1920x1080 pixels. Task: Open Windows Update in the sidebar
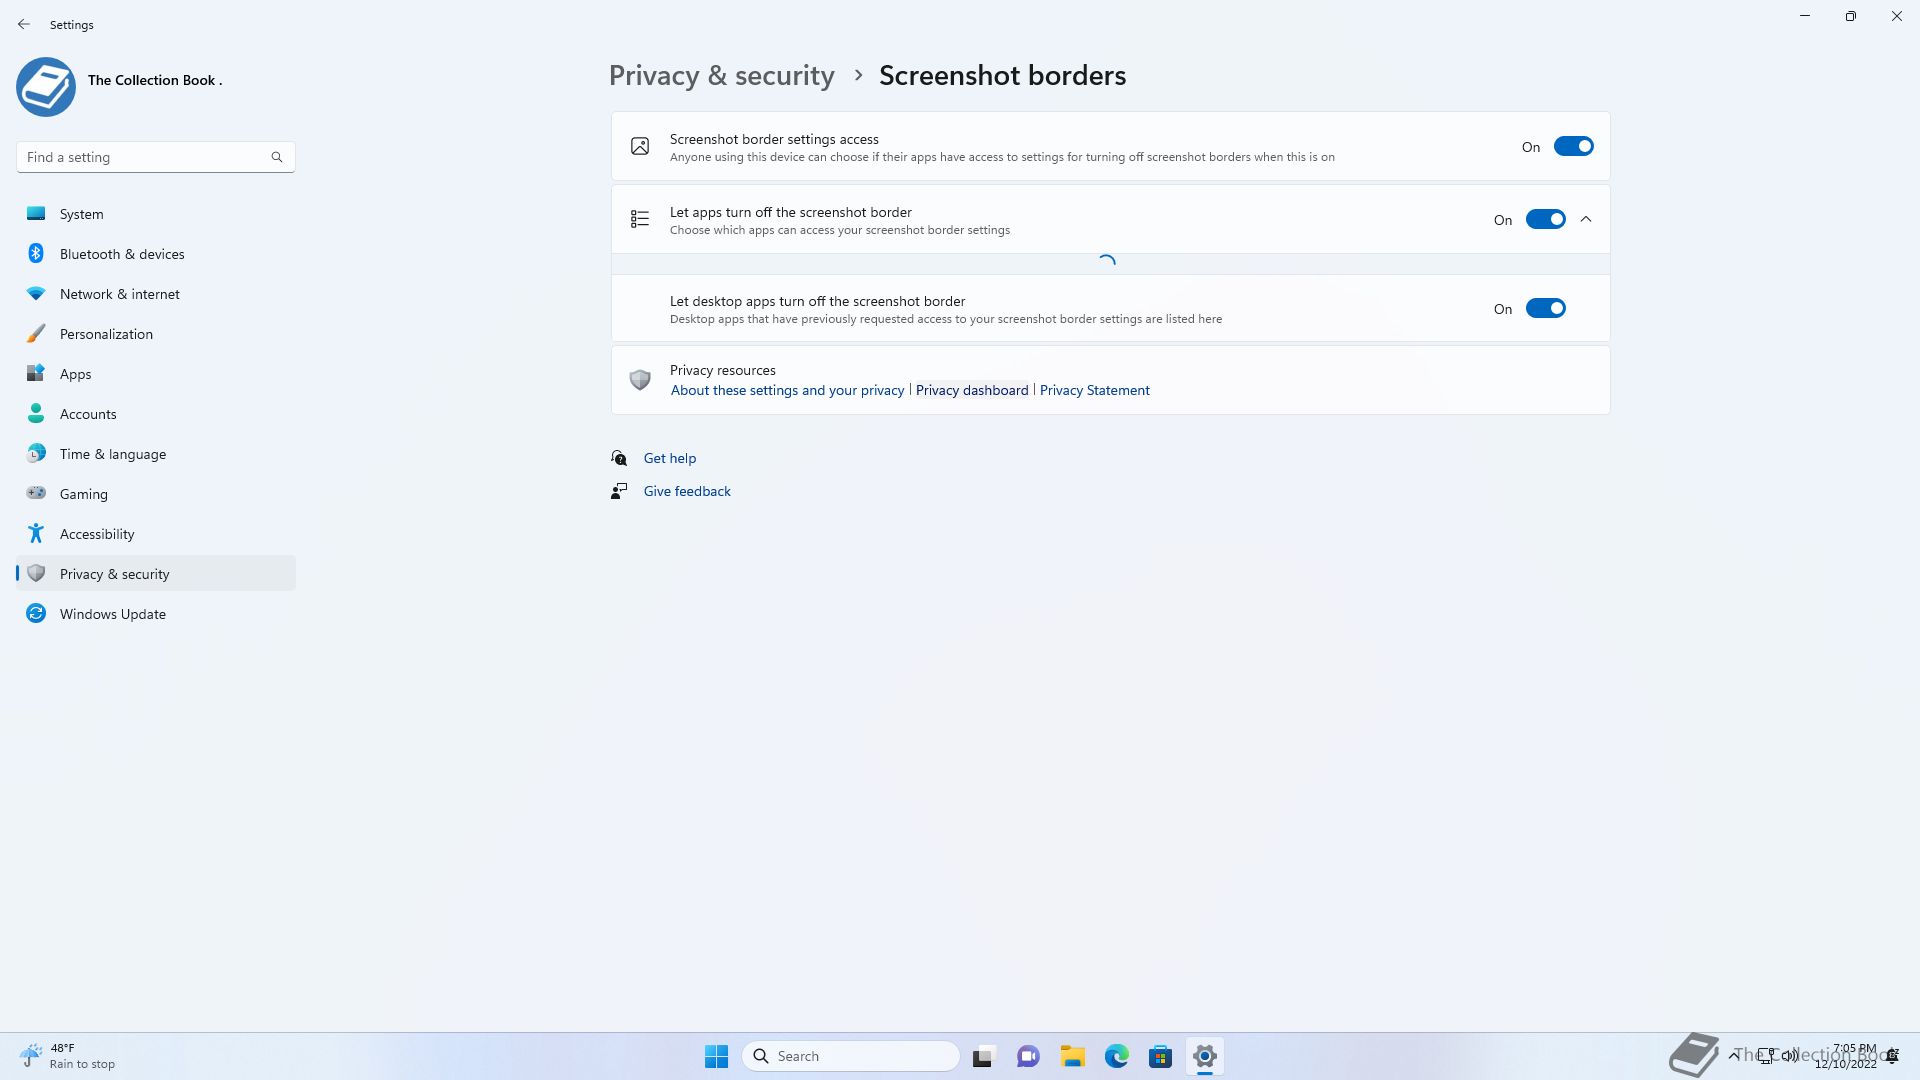click(112, 614)
